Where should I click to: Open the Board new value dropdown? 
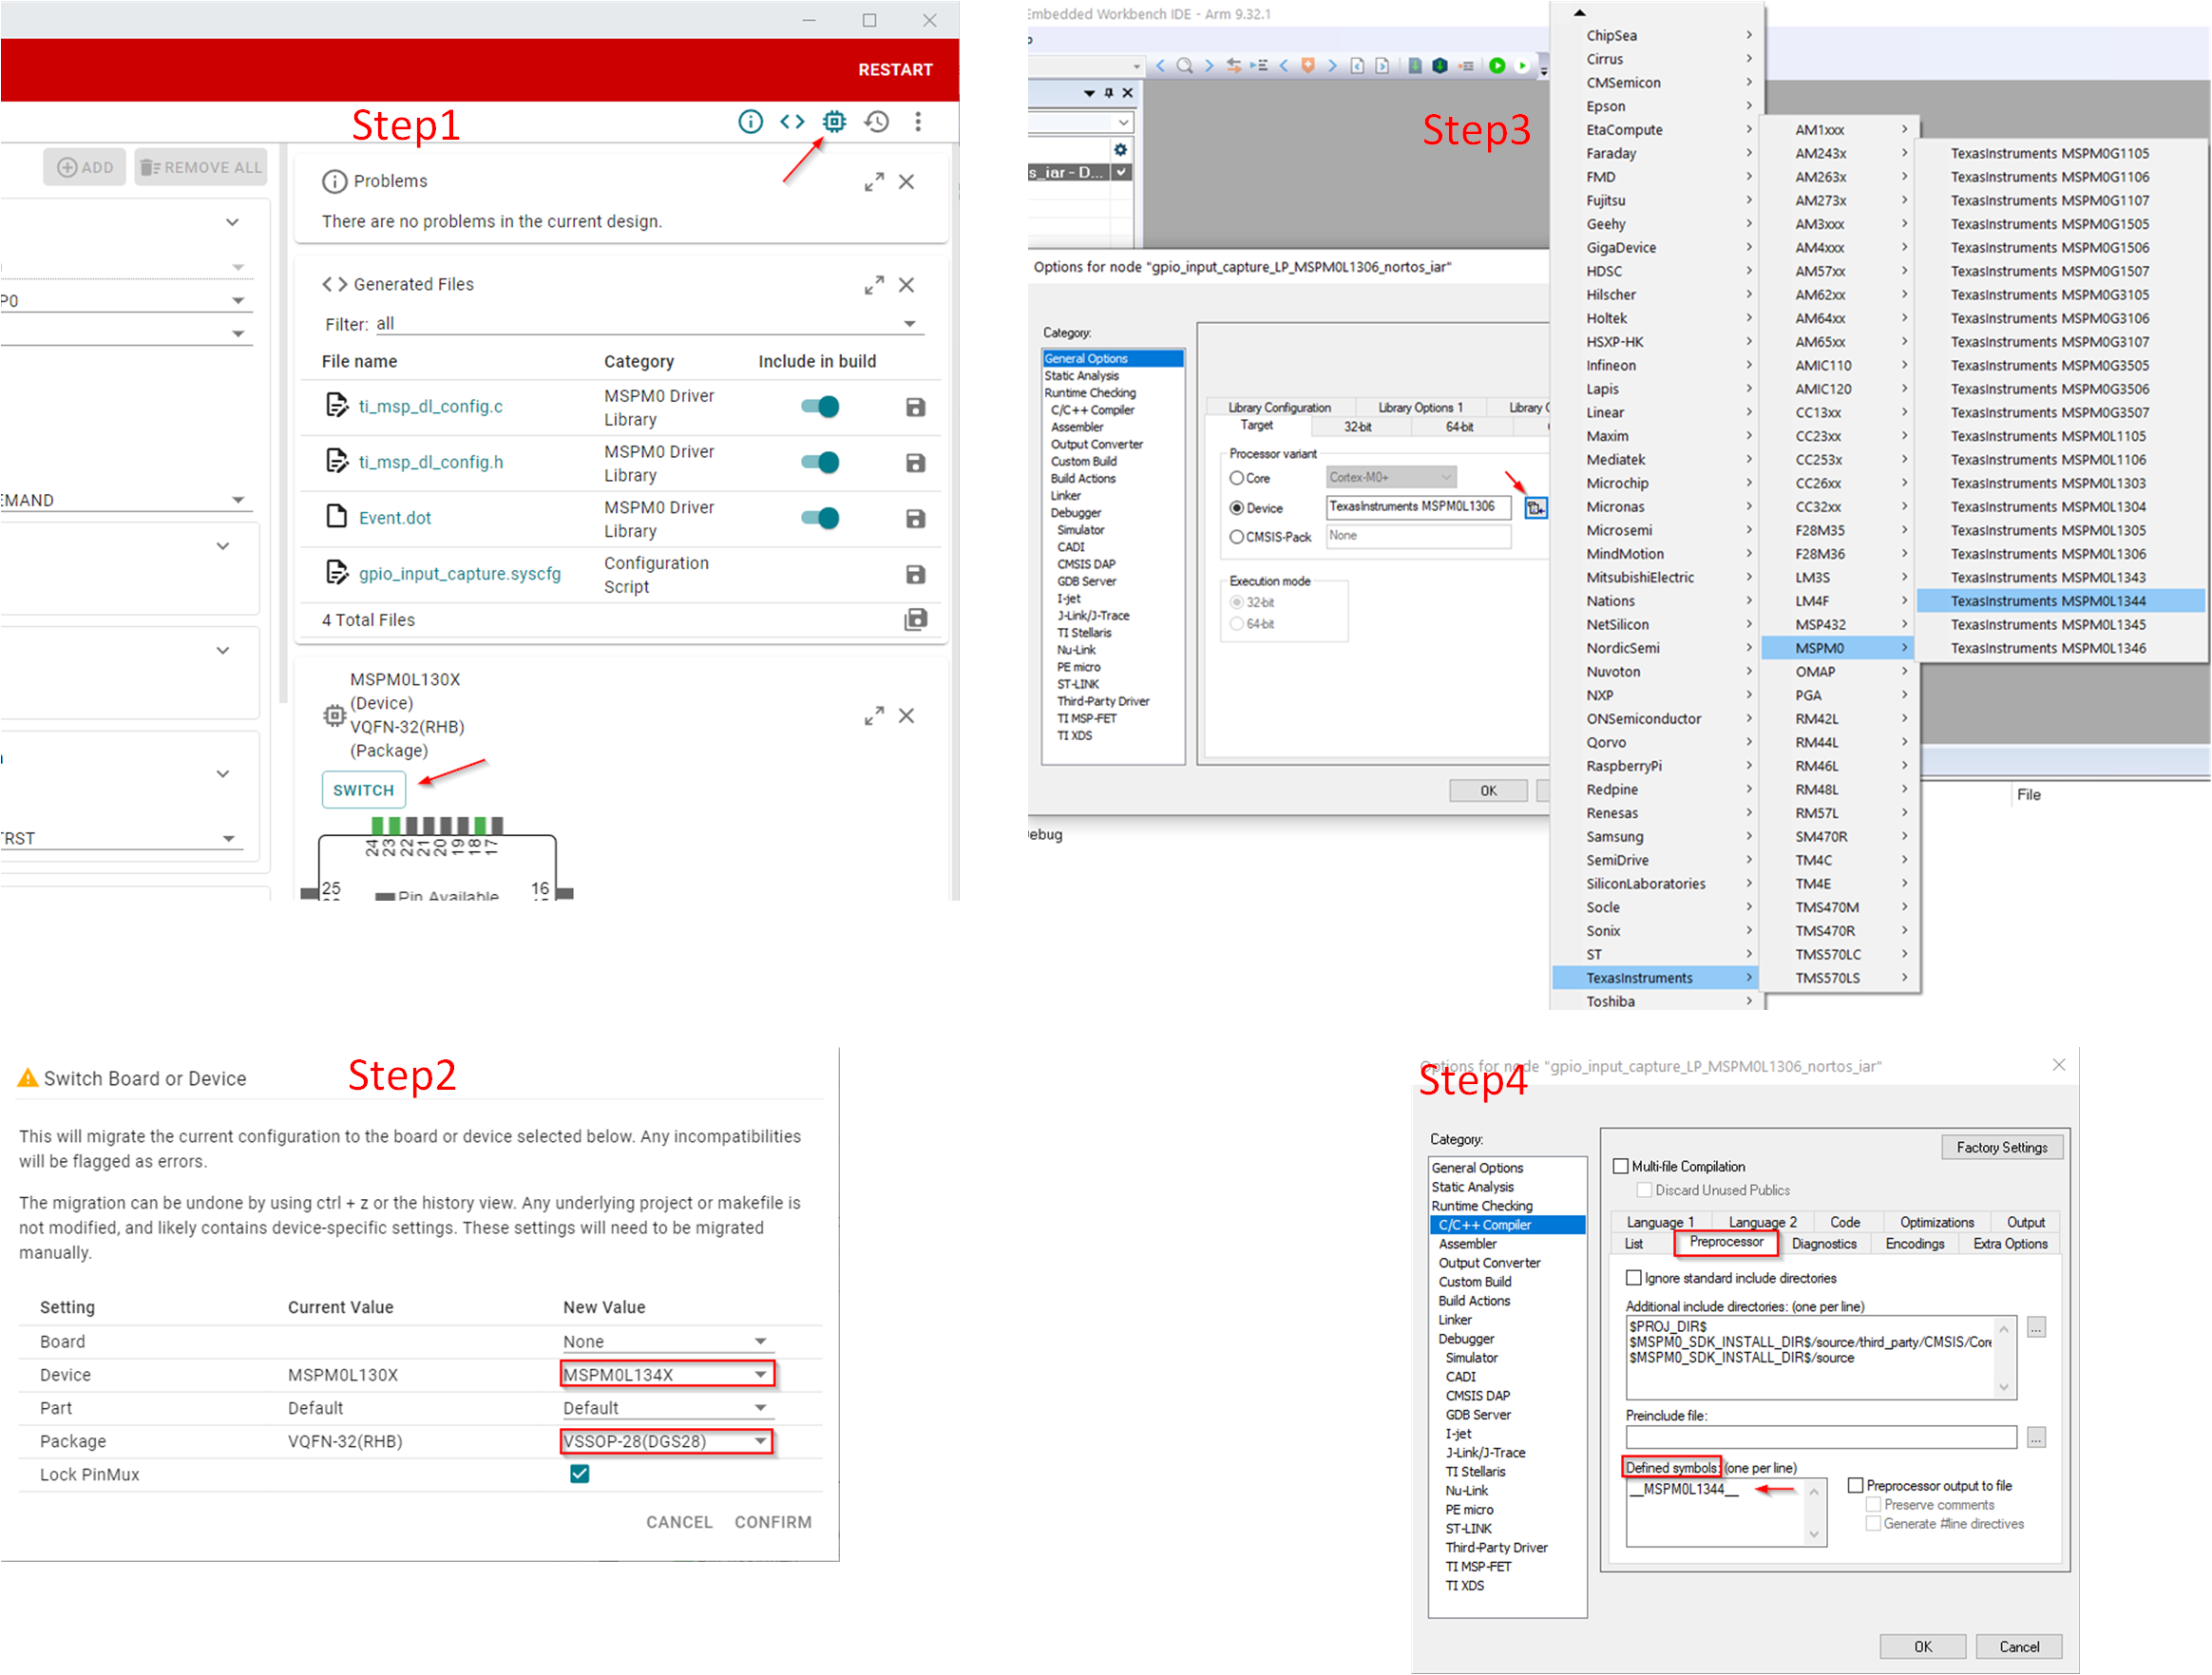(x=666, y=1342)
